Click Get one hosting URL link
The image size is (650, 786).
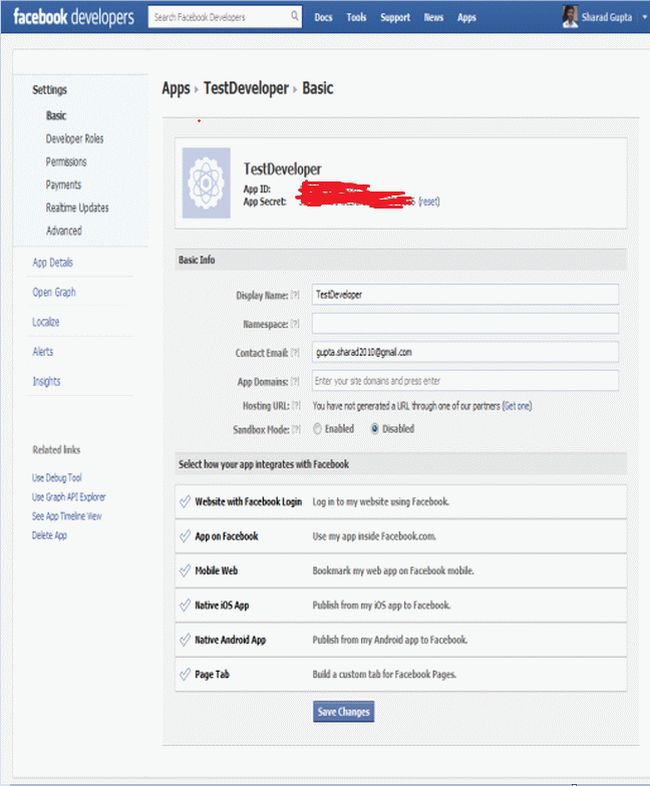[x=517, y=406]
